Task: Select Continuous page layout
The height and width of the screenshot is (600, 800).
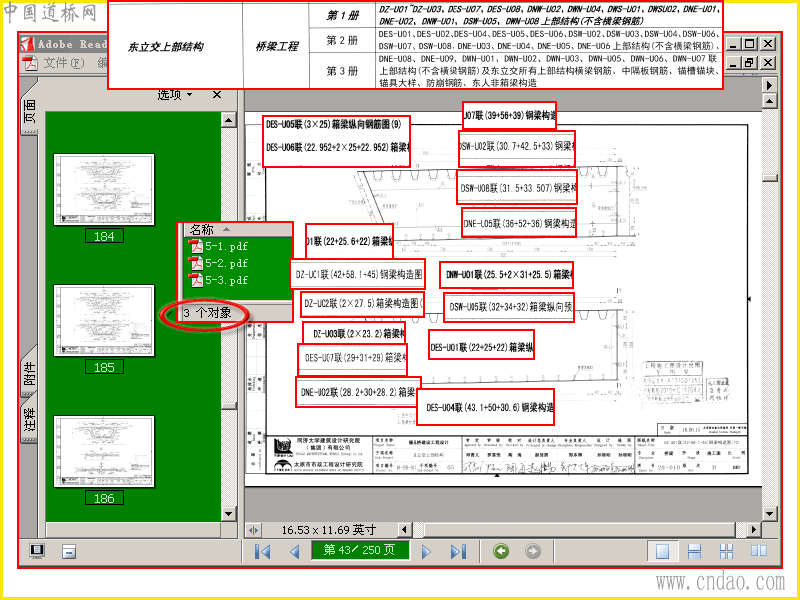Action: tap(694, 551)
